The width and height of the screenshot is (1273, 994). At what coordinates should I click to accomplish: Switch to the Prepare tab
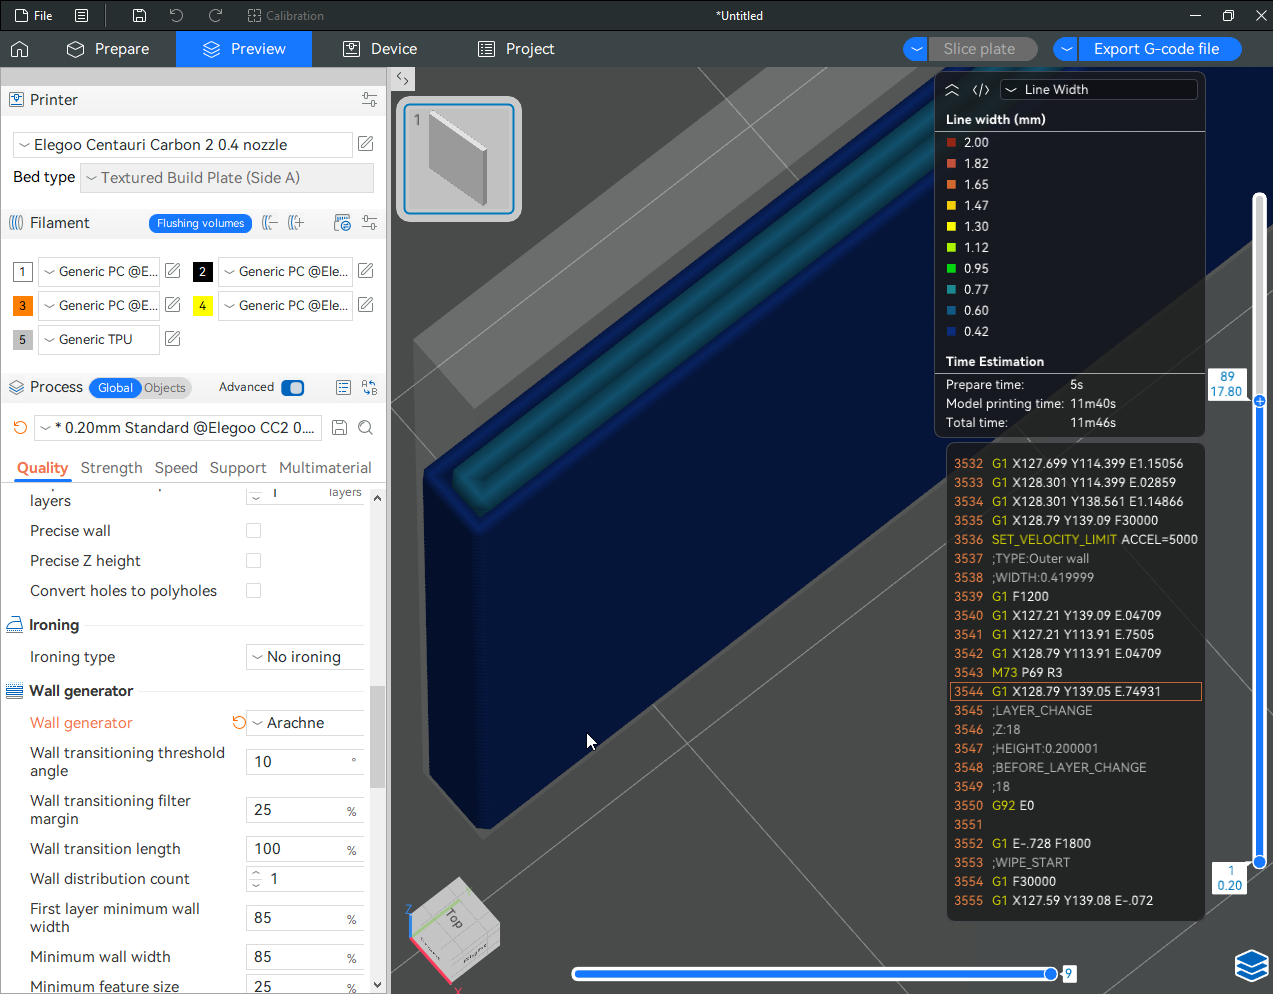click(108, 49)
